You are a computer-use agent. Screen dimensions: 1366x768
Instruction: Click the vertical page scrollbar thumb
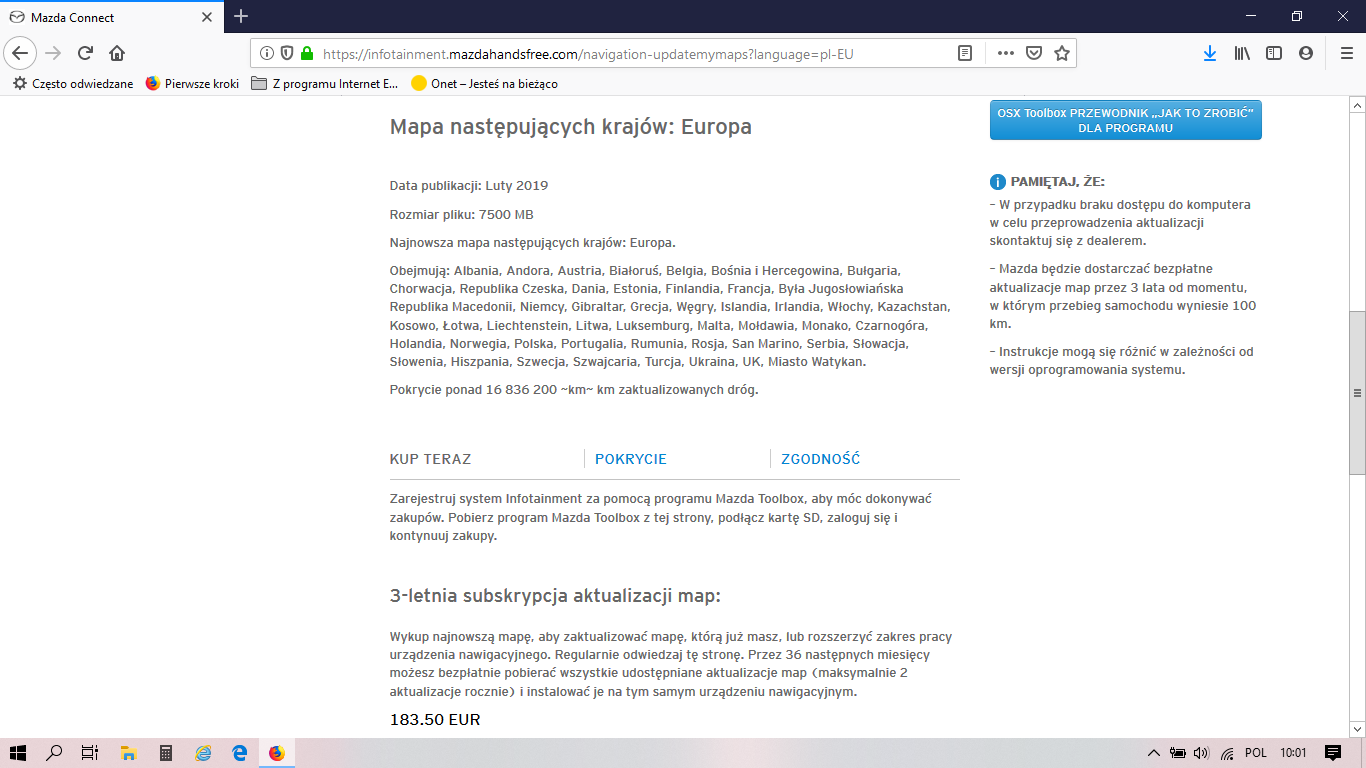[x=1357, y=392]
